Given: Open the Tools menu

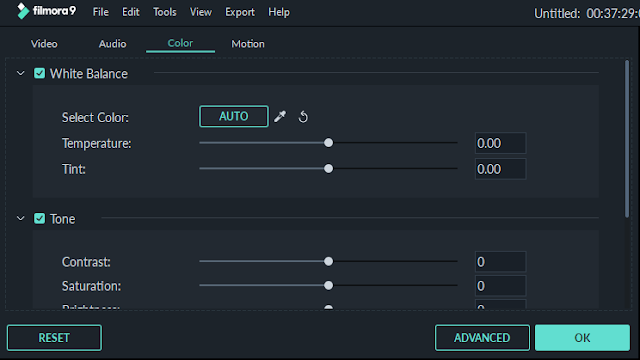Looking at the screenshot, I should (164, 12).
